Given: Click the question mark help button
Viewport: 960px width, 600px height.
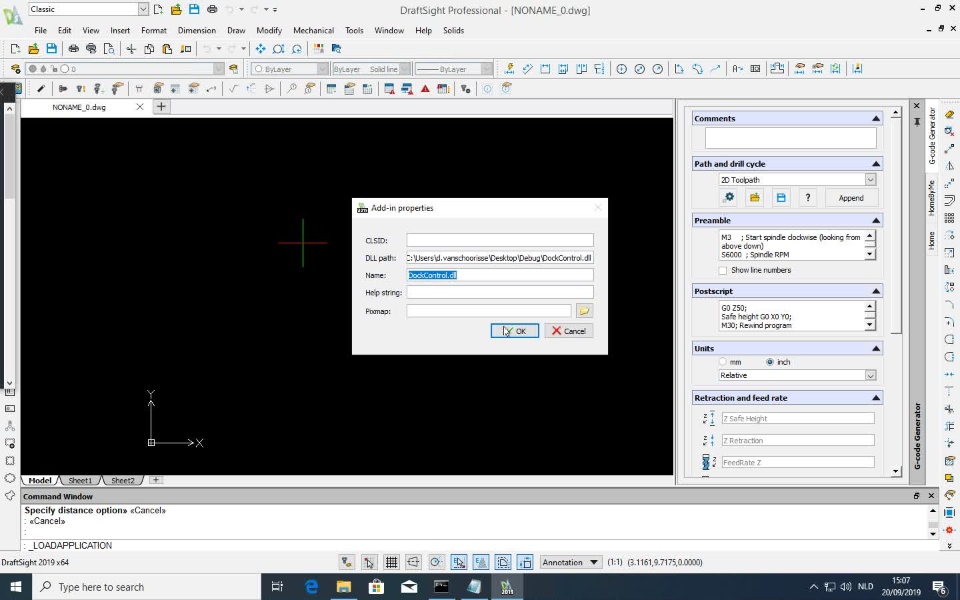Looking at the screenshot, I should [x=808, y=198].
